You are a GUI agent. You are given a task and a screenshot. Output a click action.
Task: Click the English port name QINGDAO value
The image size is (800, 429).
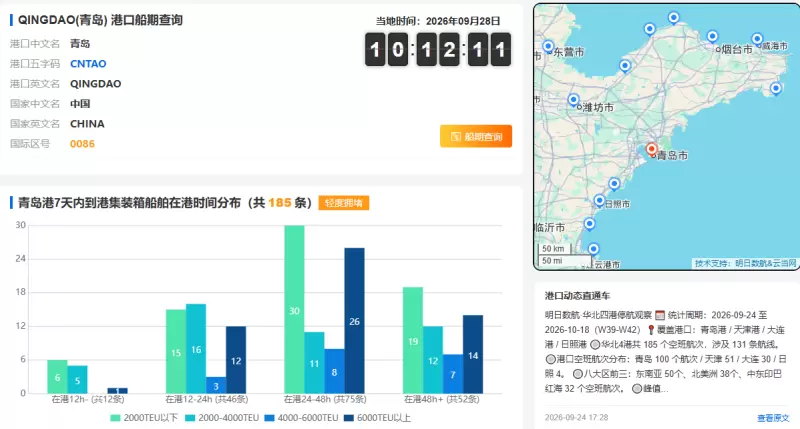95,84
